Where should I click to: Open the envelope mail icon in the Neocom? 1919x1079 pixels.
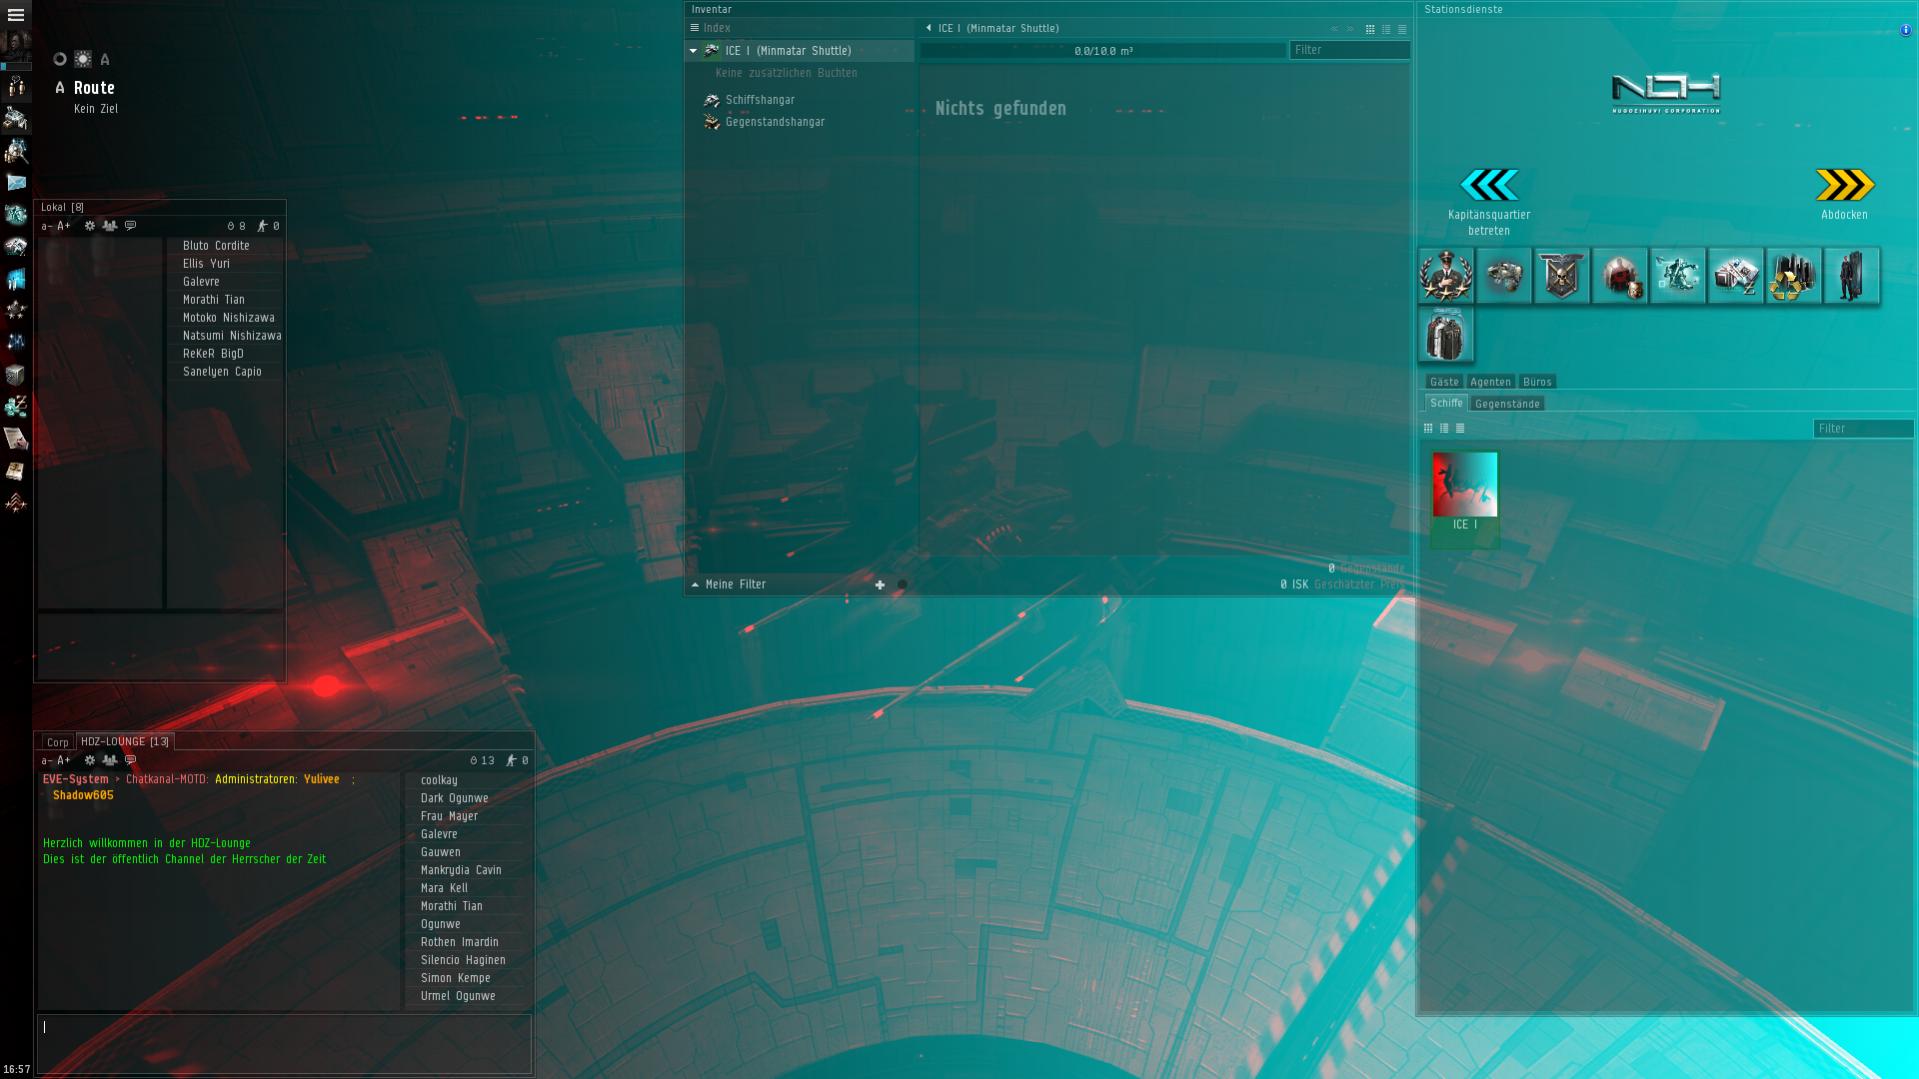(16, 183)
